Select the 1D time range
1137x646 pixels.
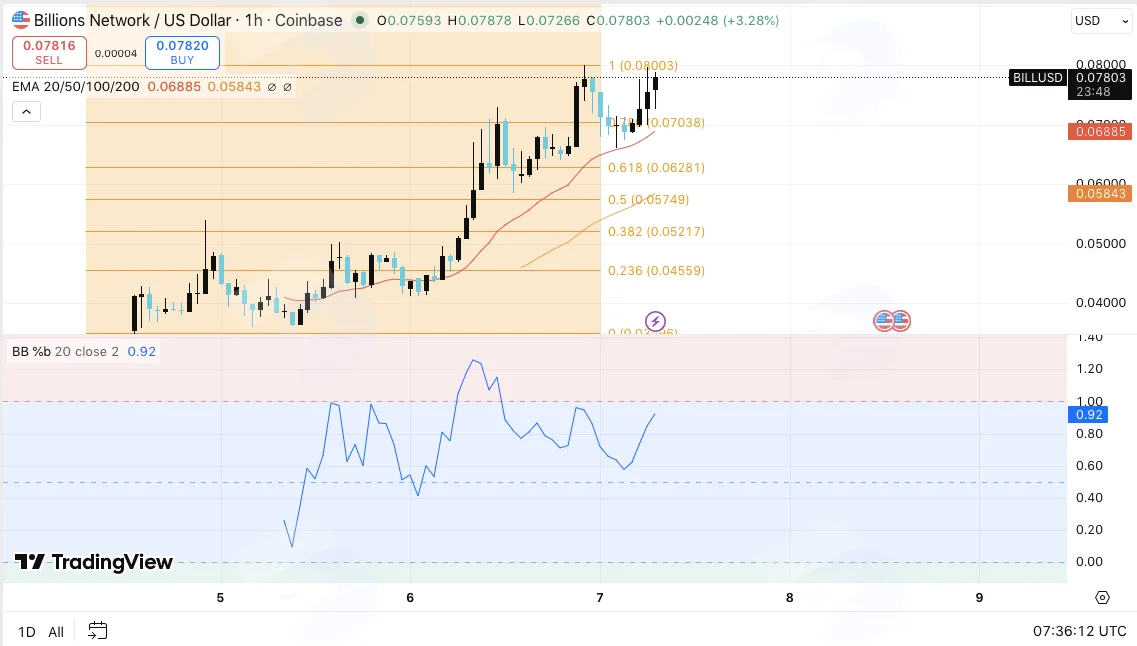(27, 631)
